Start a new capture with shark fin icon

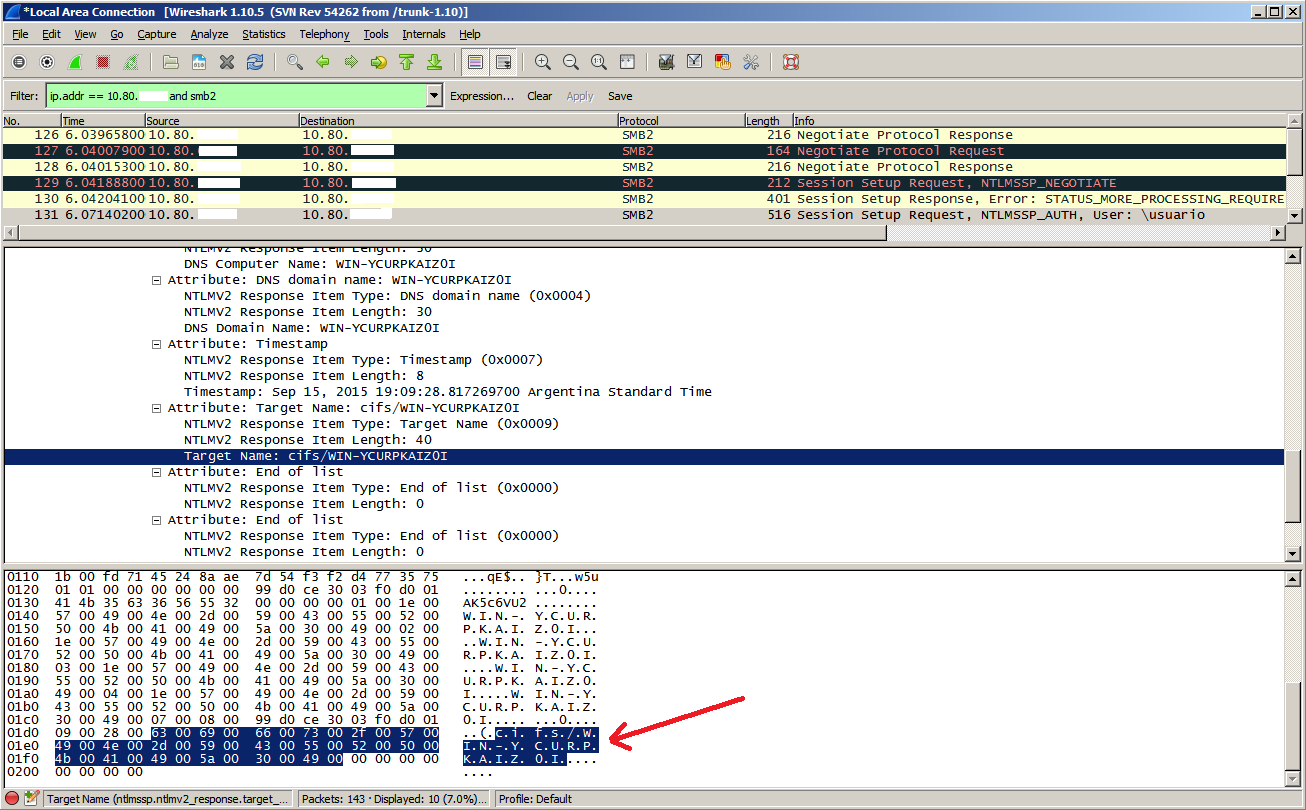75,62
